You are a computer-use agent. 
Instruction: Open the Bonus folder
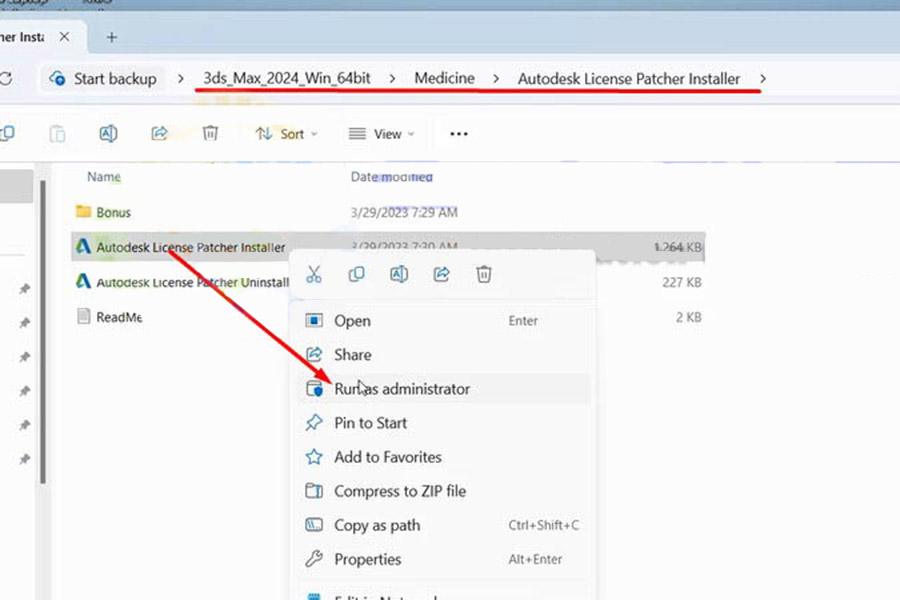(x=113, y=212)
